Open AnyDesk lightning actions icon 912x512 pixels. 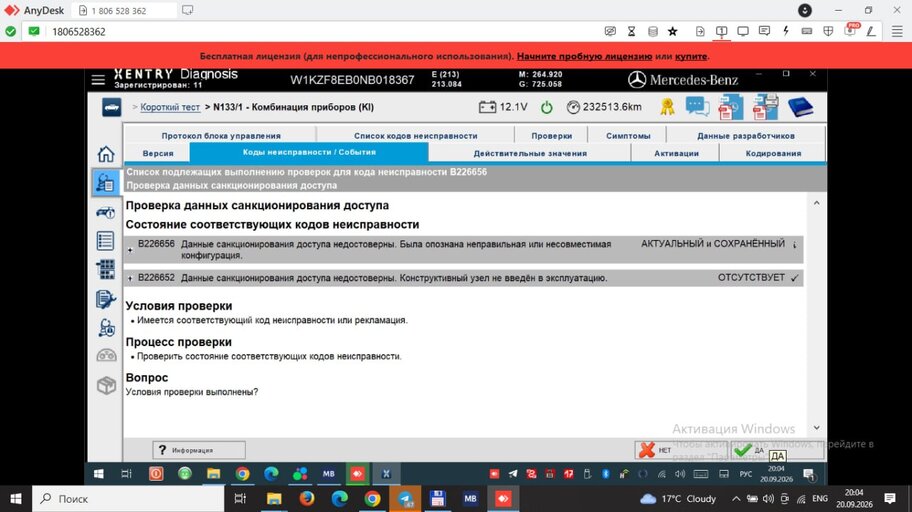tap(786, 31)
